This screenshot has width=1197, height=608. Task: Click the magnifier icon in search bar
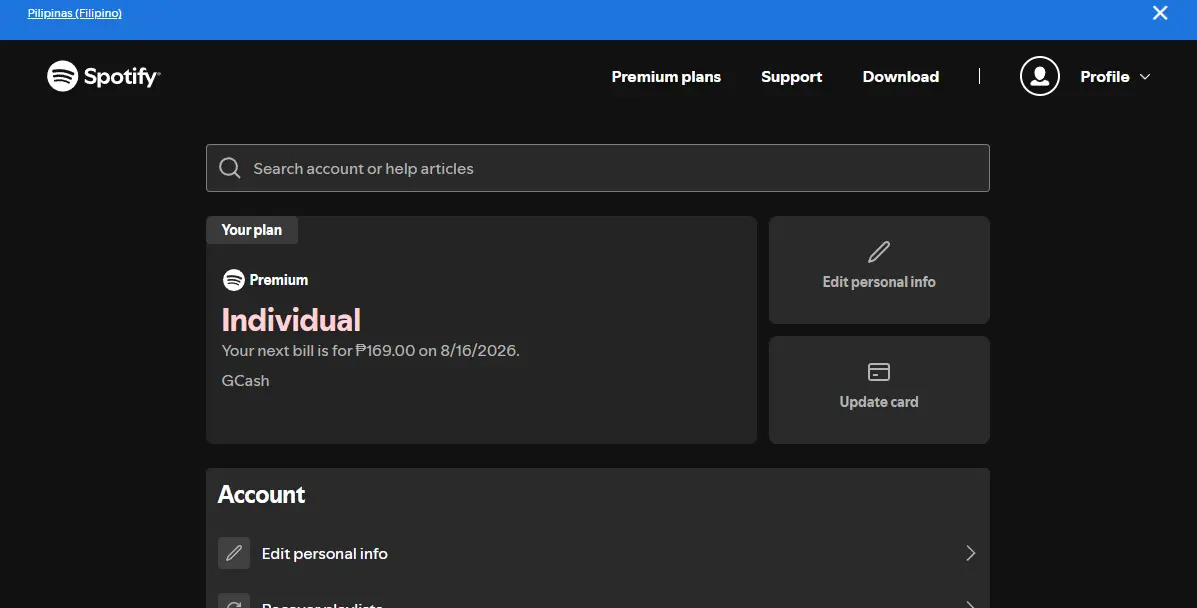[x=230, y=168]
